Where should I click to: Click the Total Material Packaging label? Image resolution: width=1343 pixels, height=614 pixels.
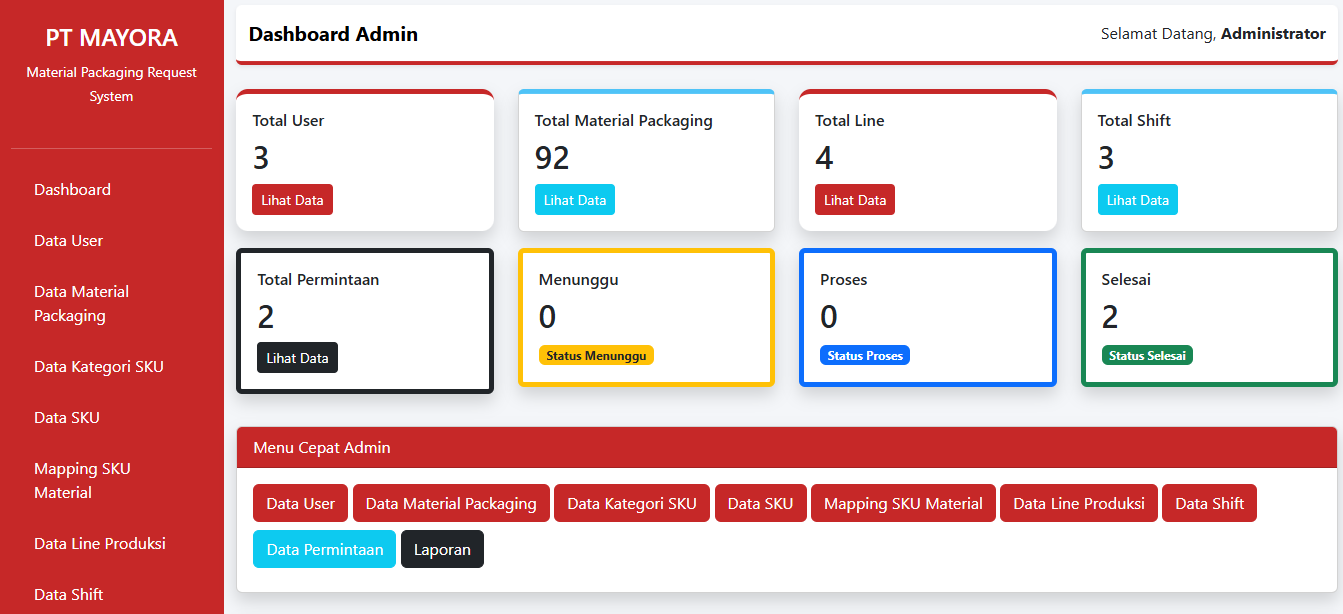click(624, 121)
